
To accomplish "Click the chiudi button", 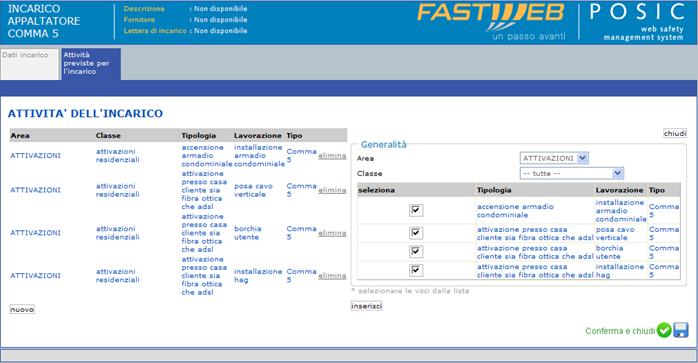I will coord(675,133).
